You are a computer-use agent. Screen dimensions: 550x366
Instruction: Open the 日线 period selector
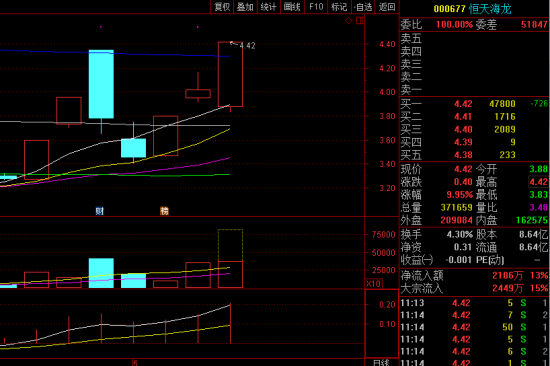pyautogui.click(x=381, y=362)
